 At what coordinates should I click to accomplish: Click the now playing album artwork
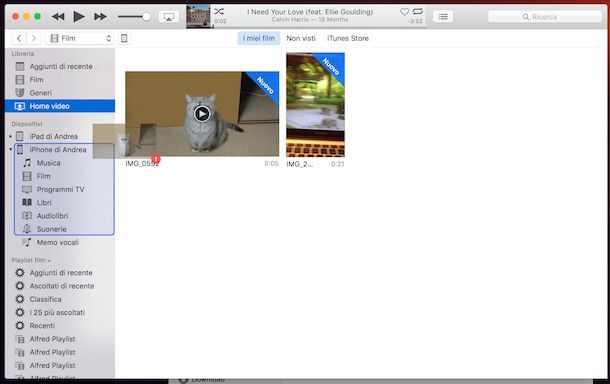click(198, 16)
